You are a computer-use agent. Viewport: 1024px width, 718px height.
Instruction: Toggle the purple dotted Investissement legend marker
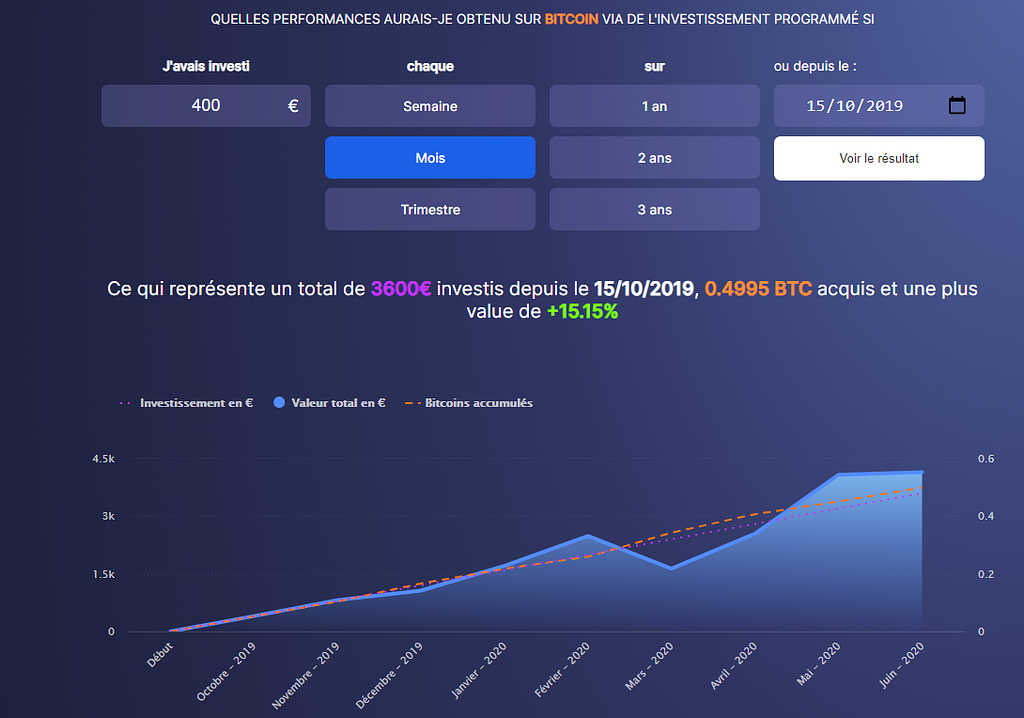(125, 403)
